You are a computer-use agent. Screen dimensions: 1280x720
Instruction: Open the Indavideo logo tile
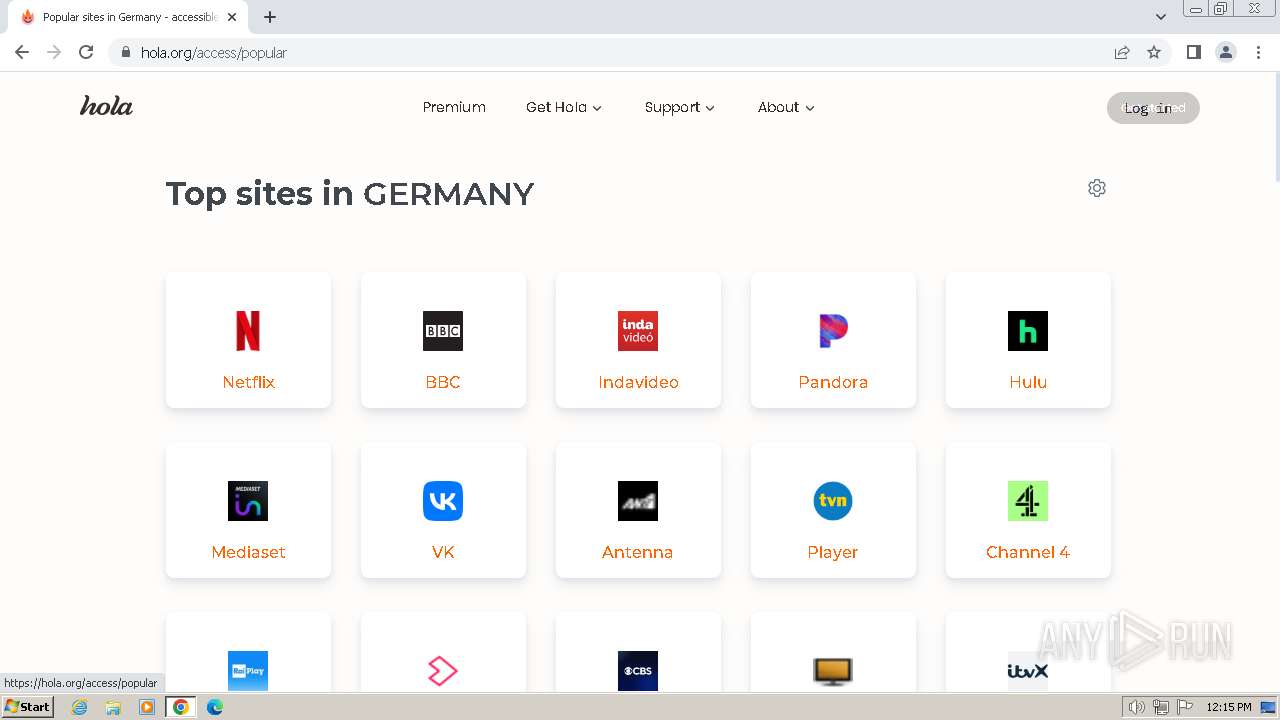638,331
